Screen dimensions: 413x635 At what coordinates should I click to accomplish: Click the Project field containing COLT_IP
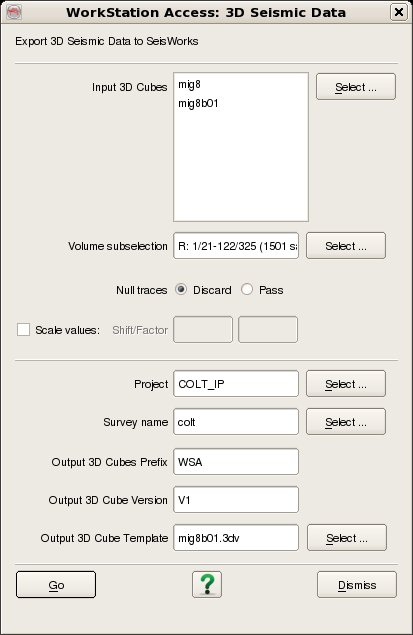(236, 384)
